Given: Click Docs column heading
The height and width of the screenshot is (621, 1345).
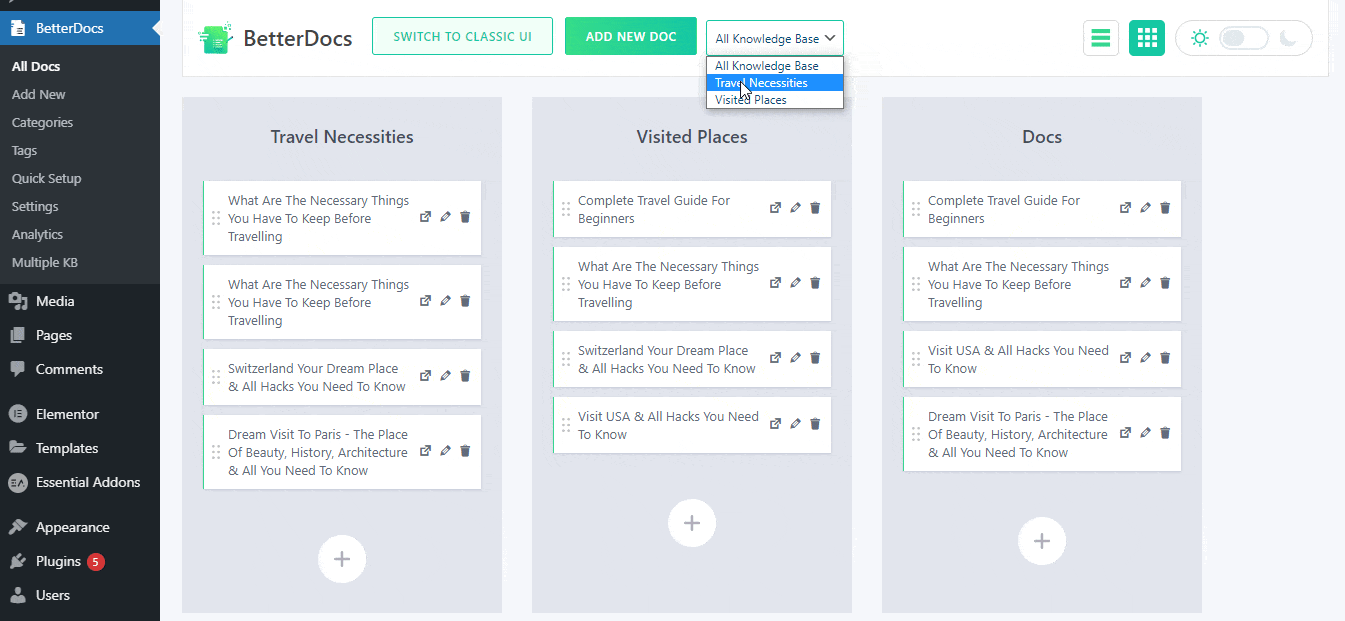Looking at the screenshot, I should pyautogui.click(x=1042, y=137).
